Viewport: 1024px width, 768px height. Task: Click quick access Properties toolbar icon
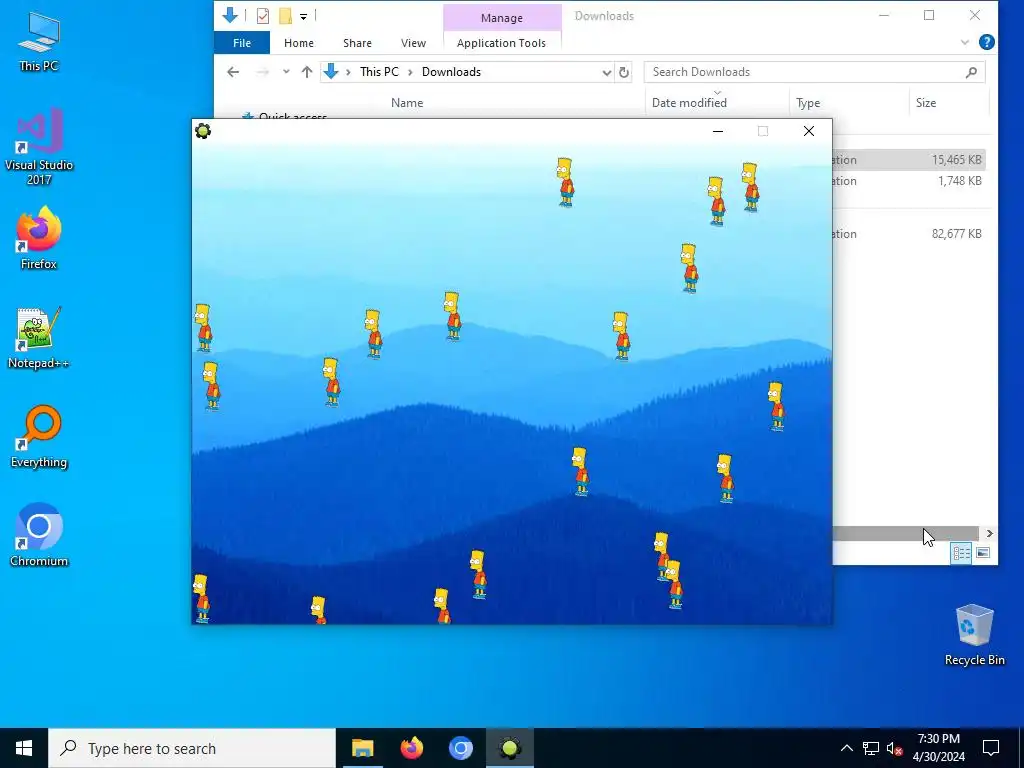(263, 16)
